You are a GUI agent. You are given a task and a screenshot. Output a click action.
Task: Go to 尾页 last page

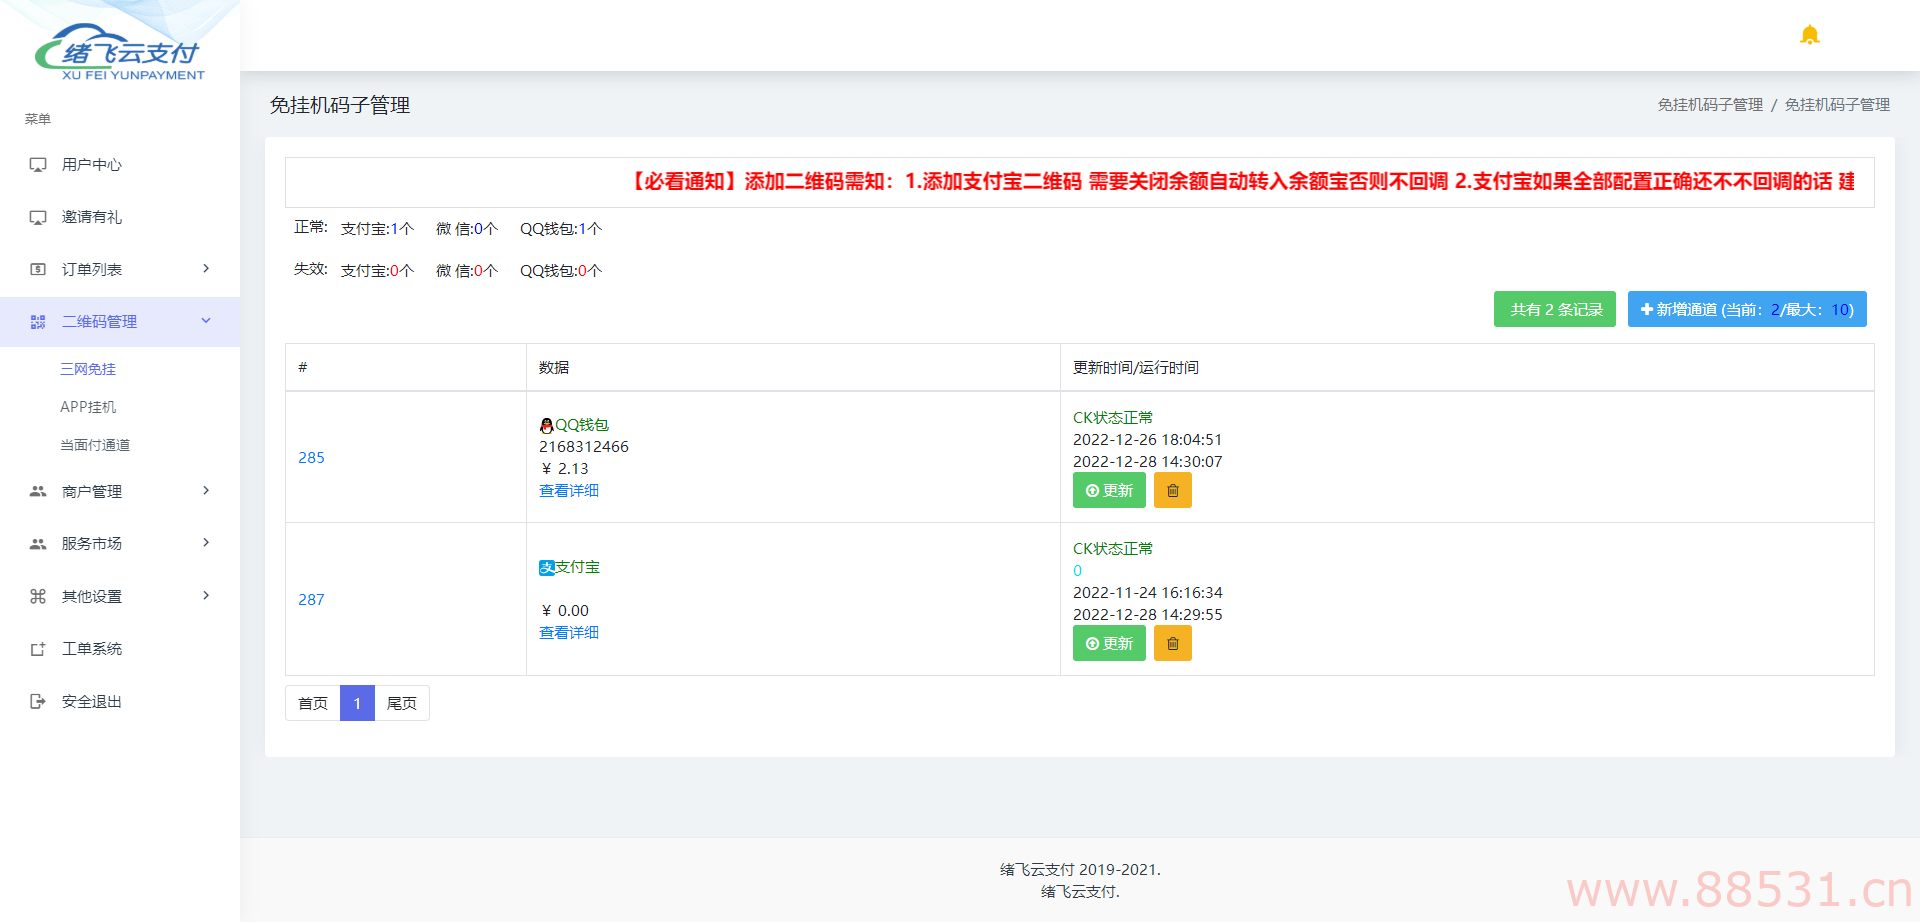point(402,703)
